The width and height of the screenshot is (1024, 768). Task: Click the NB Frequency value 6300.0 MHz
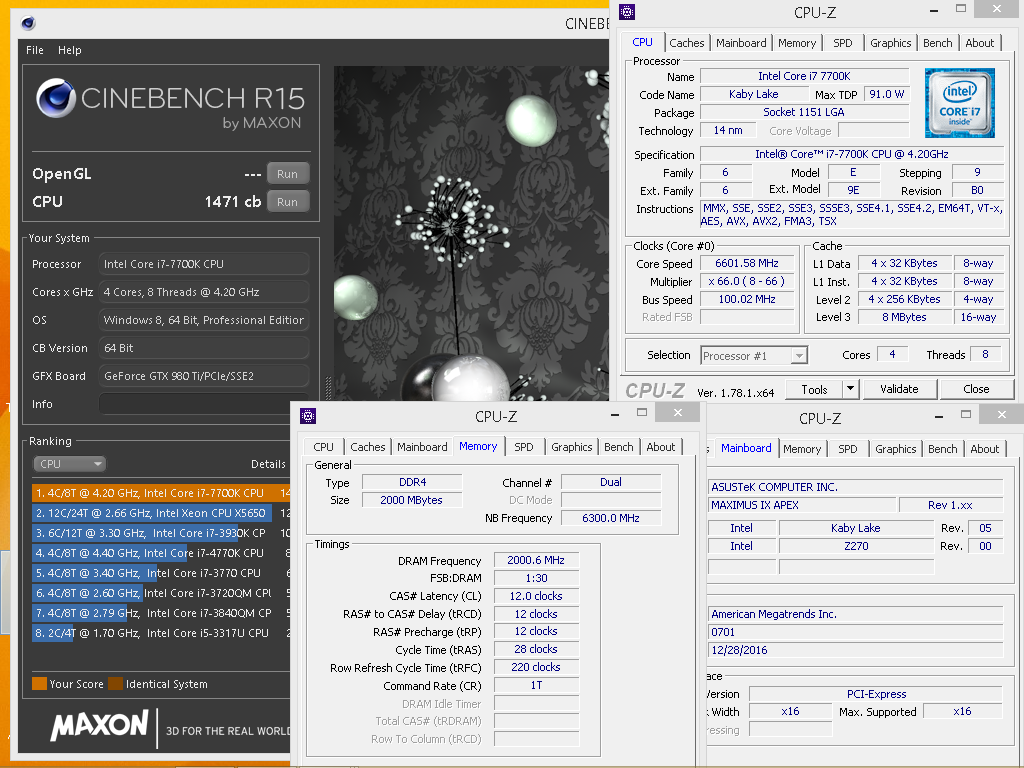click(x=611, y=518)
